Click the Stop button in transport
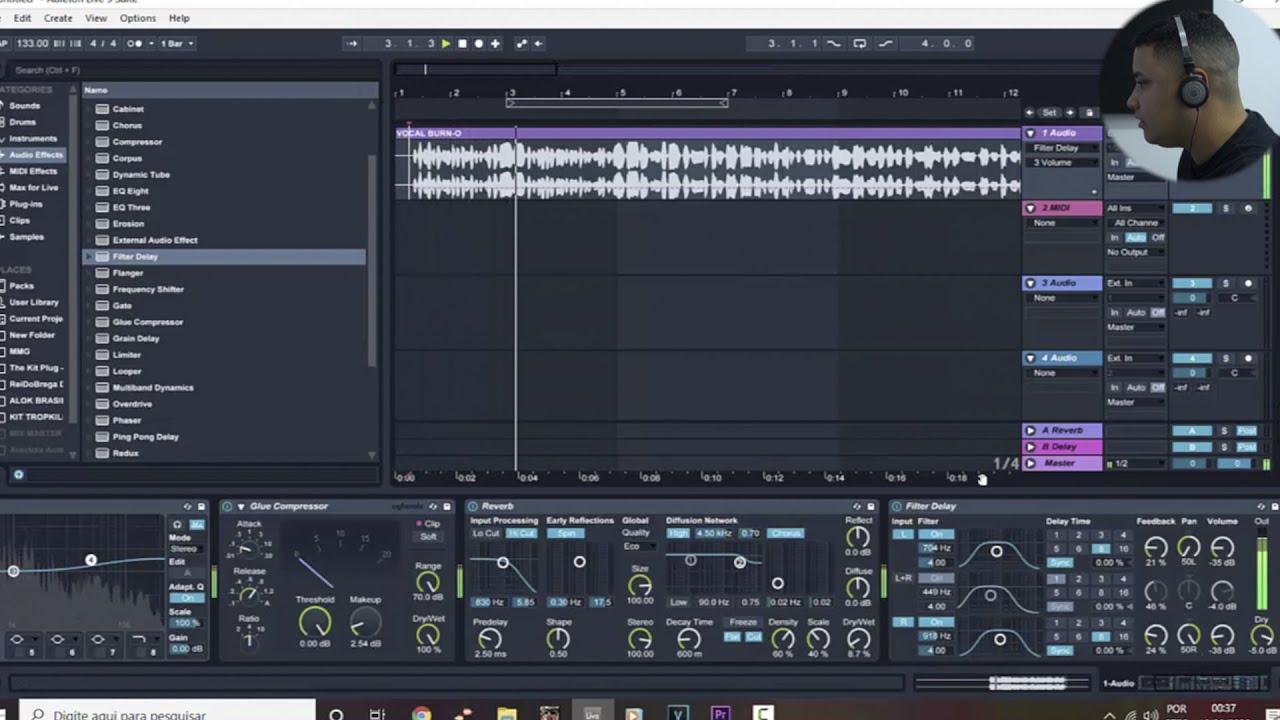The width and height of the screenshot is (1280, 720). coord(462,43)
